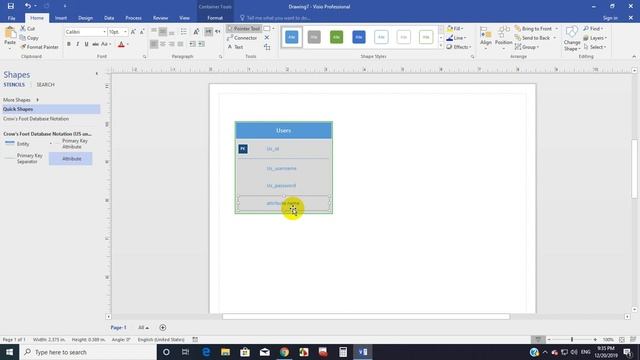Open Chrome from the taskbar
The height and width of the screenshot is (360, 640).
pyautogui.click(x=284, y=352)
